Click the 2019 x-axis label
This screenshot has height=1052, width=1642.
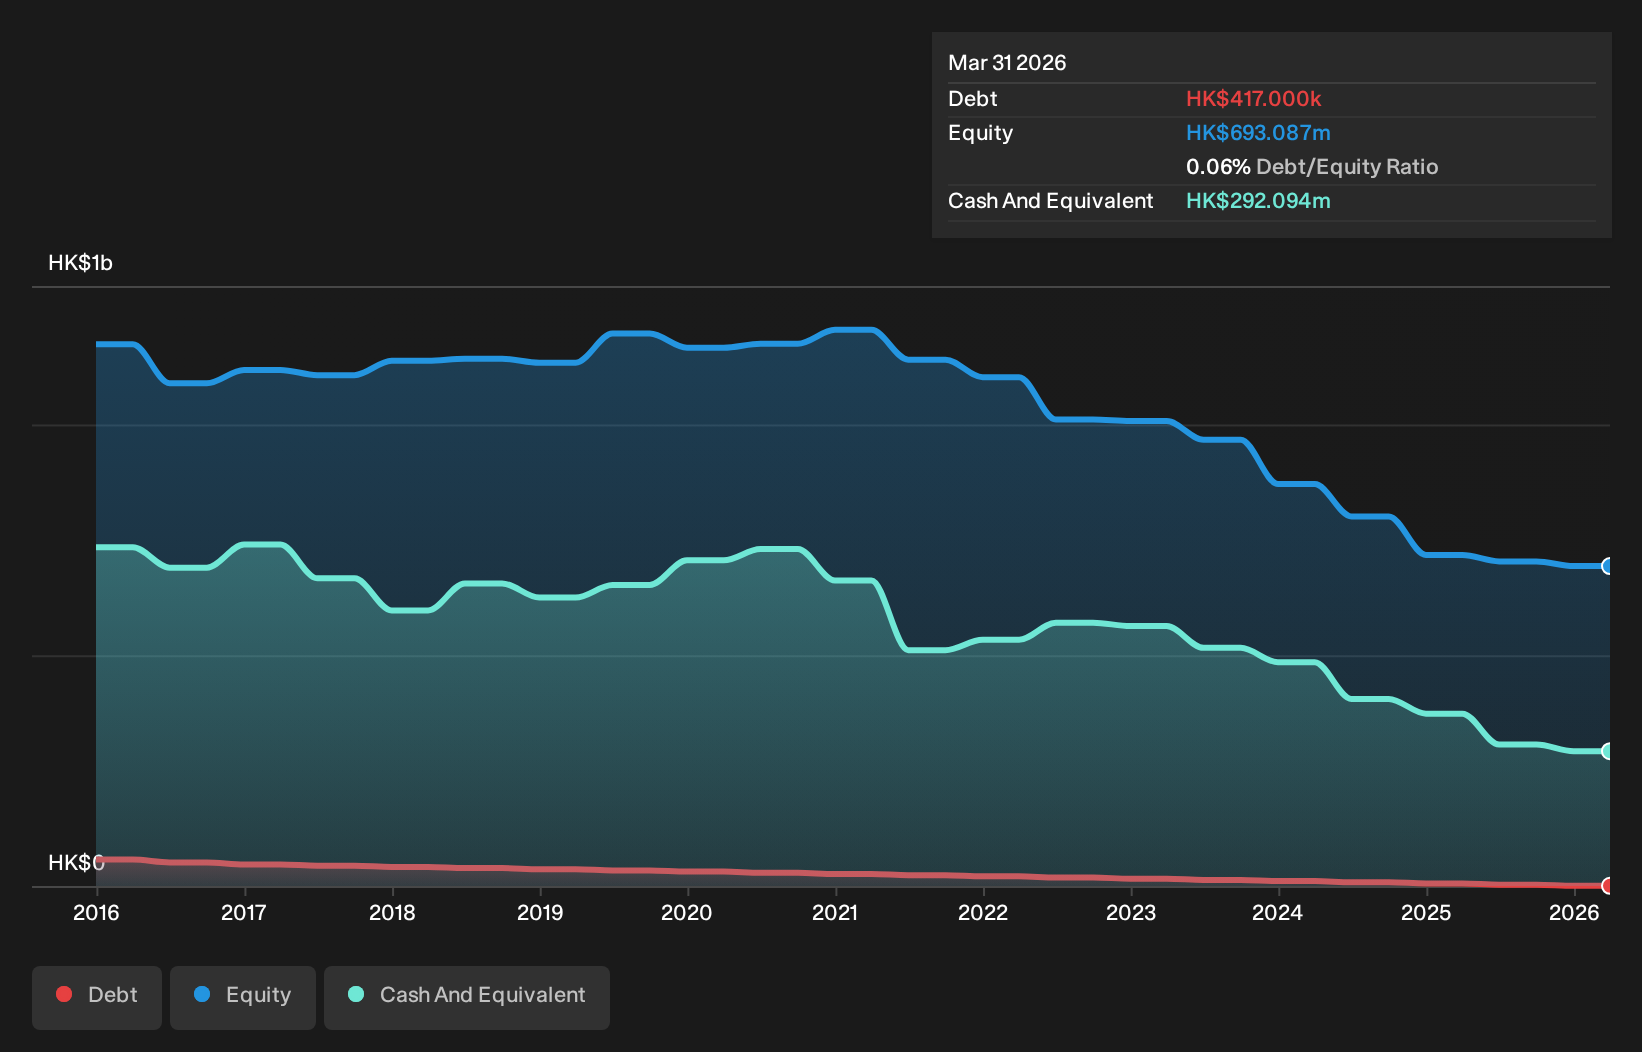[540, 912]
